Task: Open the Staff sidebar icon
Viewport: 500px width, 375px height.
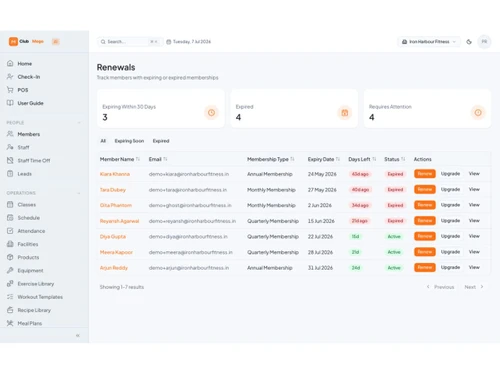Action: pyautogui.click(x=10, y=147)
